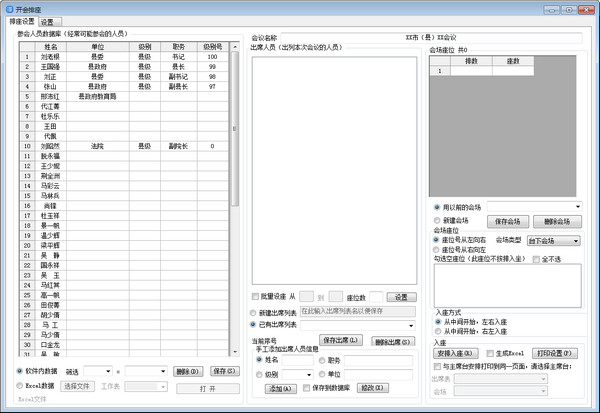600x413 pixels.
Task: Expand the 已有出席列表 dropdown
Action: tap(410, 325)
